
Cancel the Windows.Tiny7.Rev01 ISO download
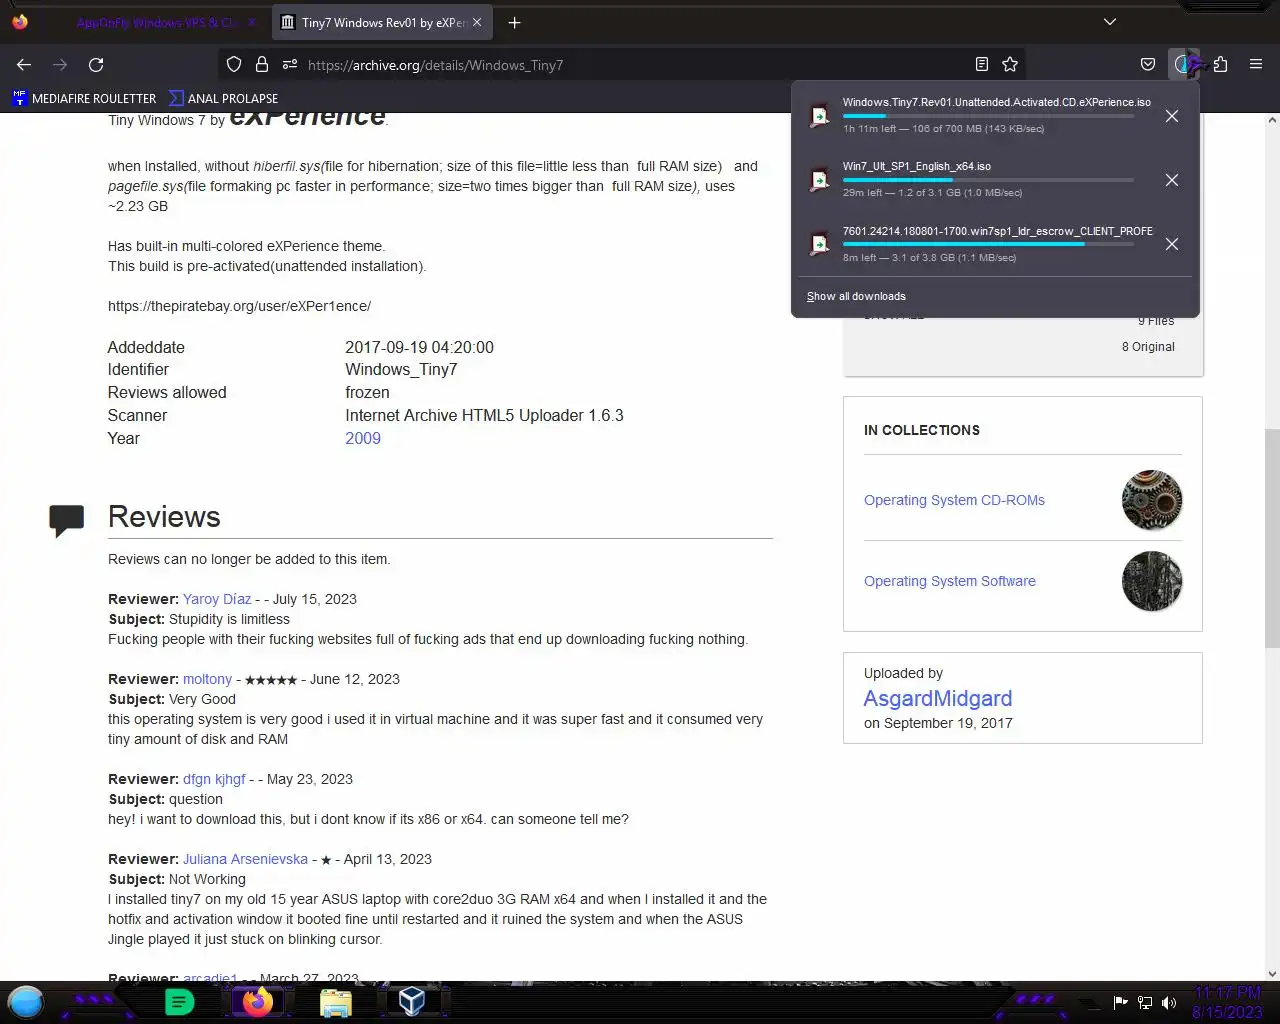point(1172,116)
